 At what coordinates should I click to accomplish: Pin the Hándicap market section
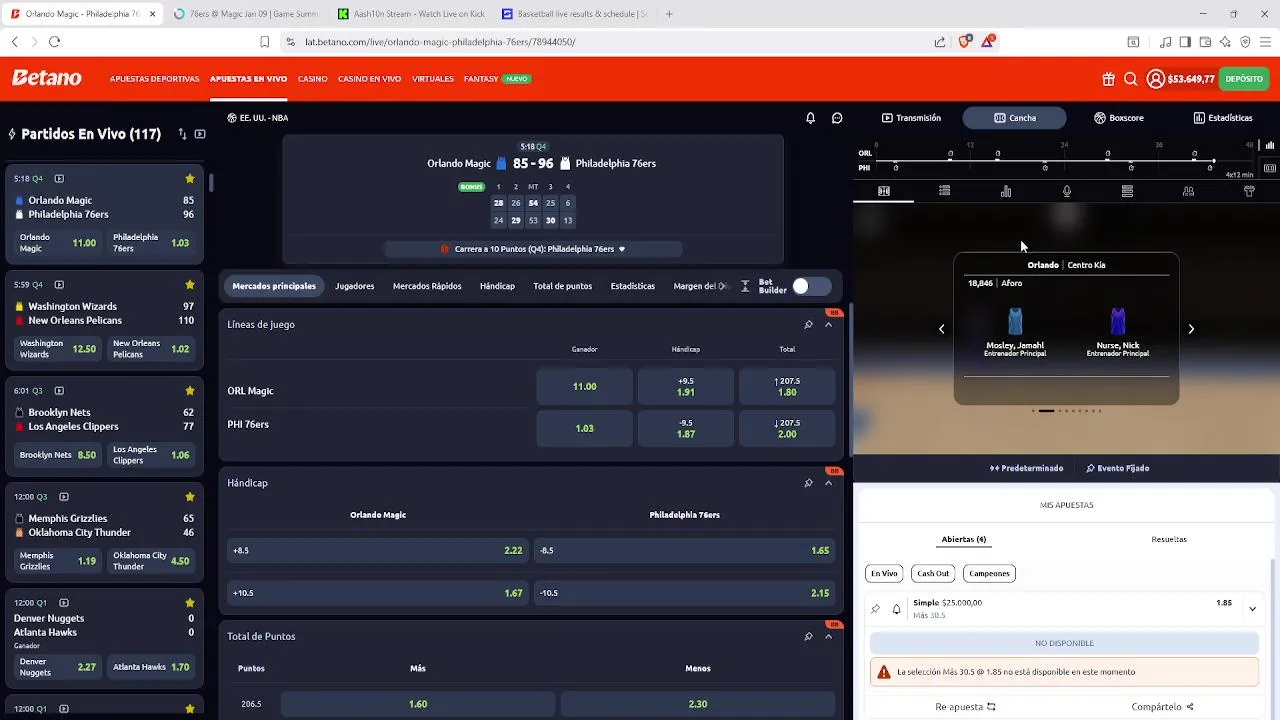tap(808, 483)
